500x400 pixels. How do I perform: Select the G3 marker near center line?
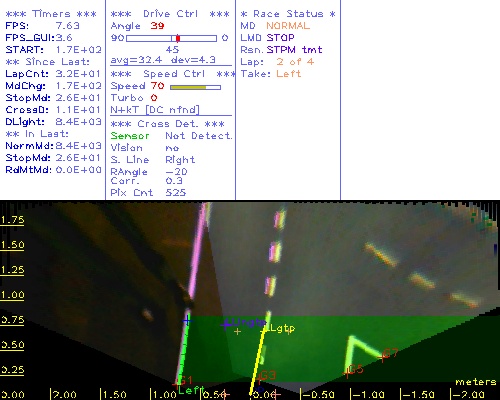coord(267,376)
